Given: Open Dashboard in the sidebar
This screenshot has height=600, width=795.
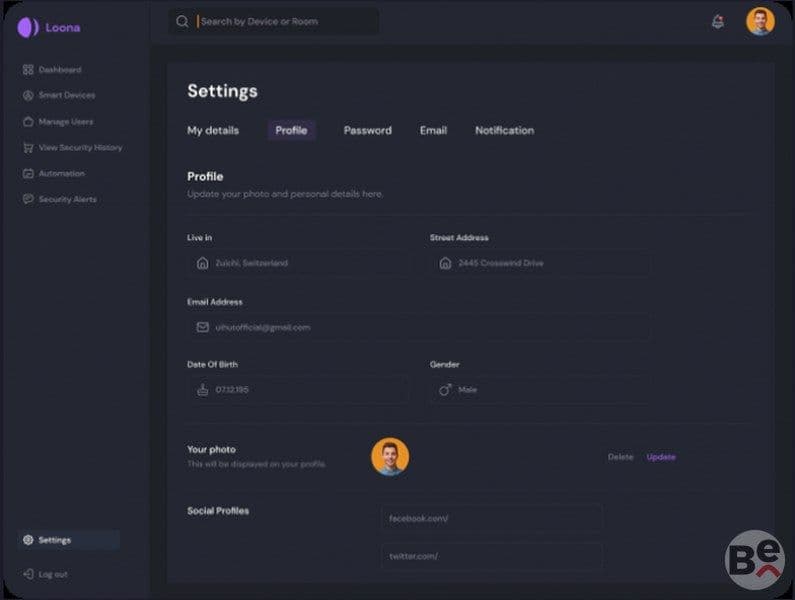Looking at the screenshot, I should point(52,69).
